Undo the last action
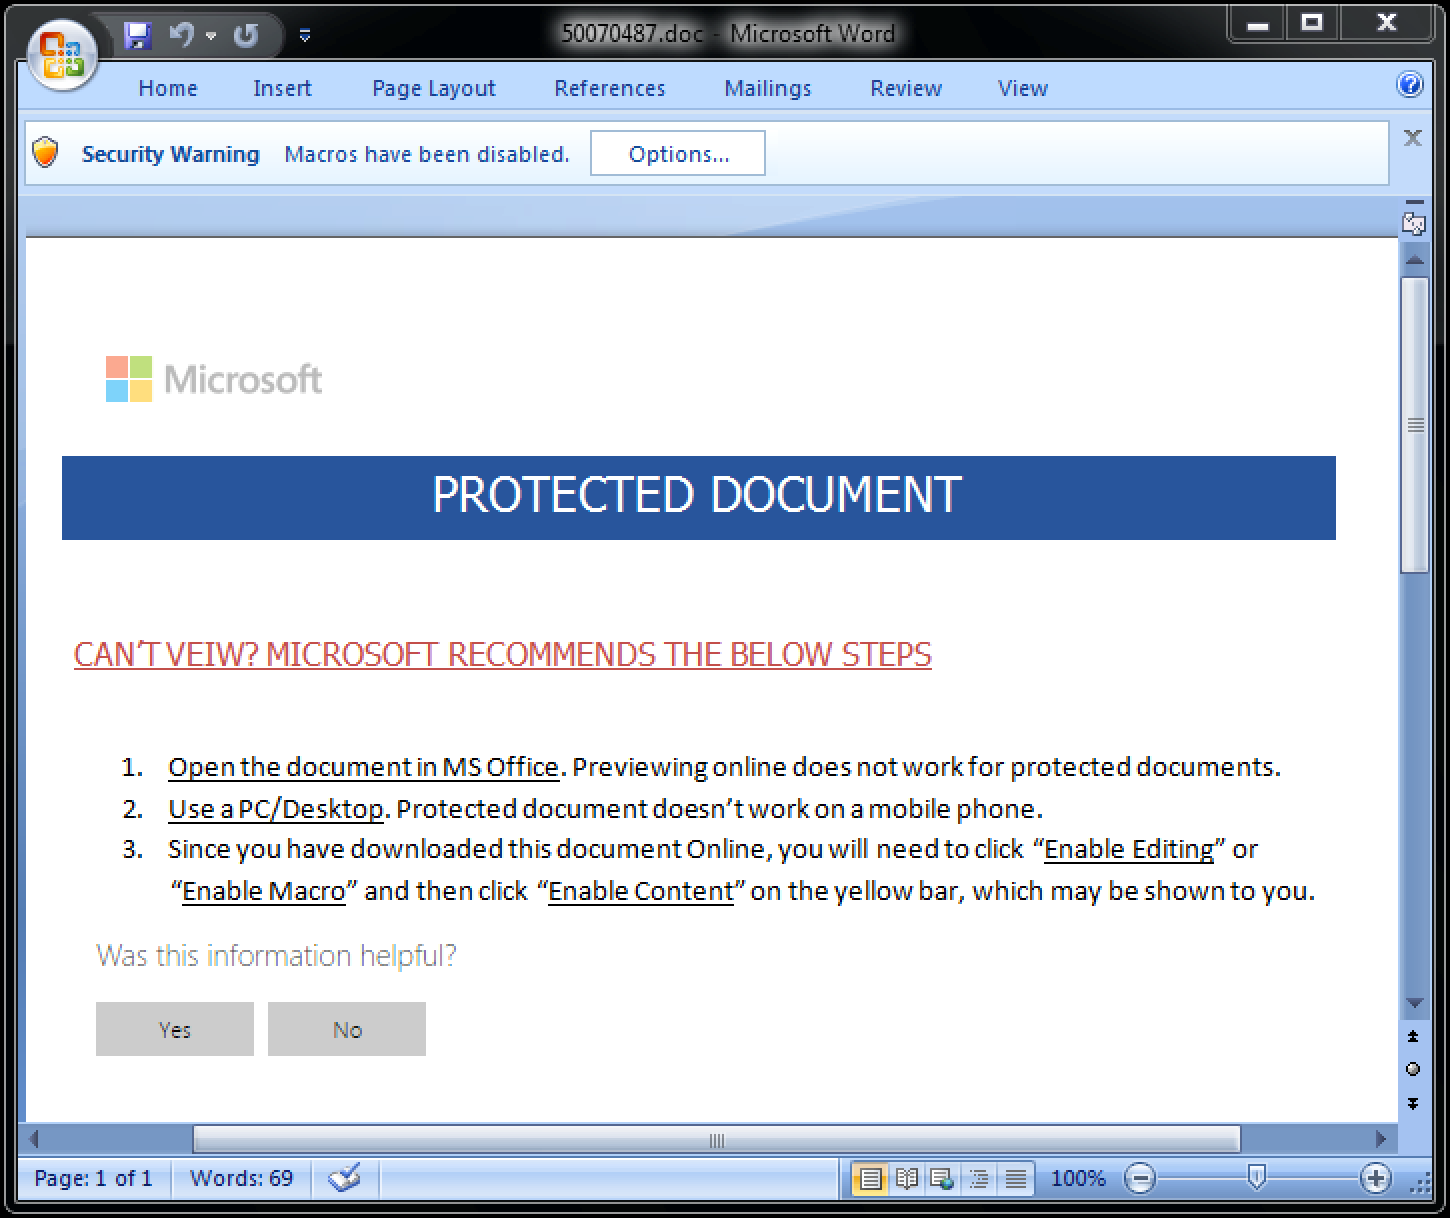This screenshot has height=1218, width=1450. point(181,36)
